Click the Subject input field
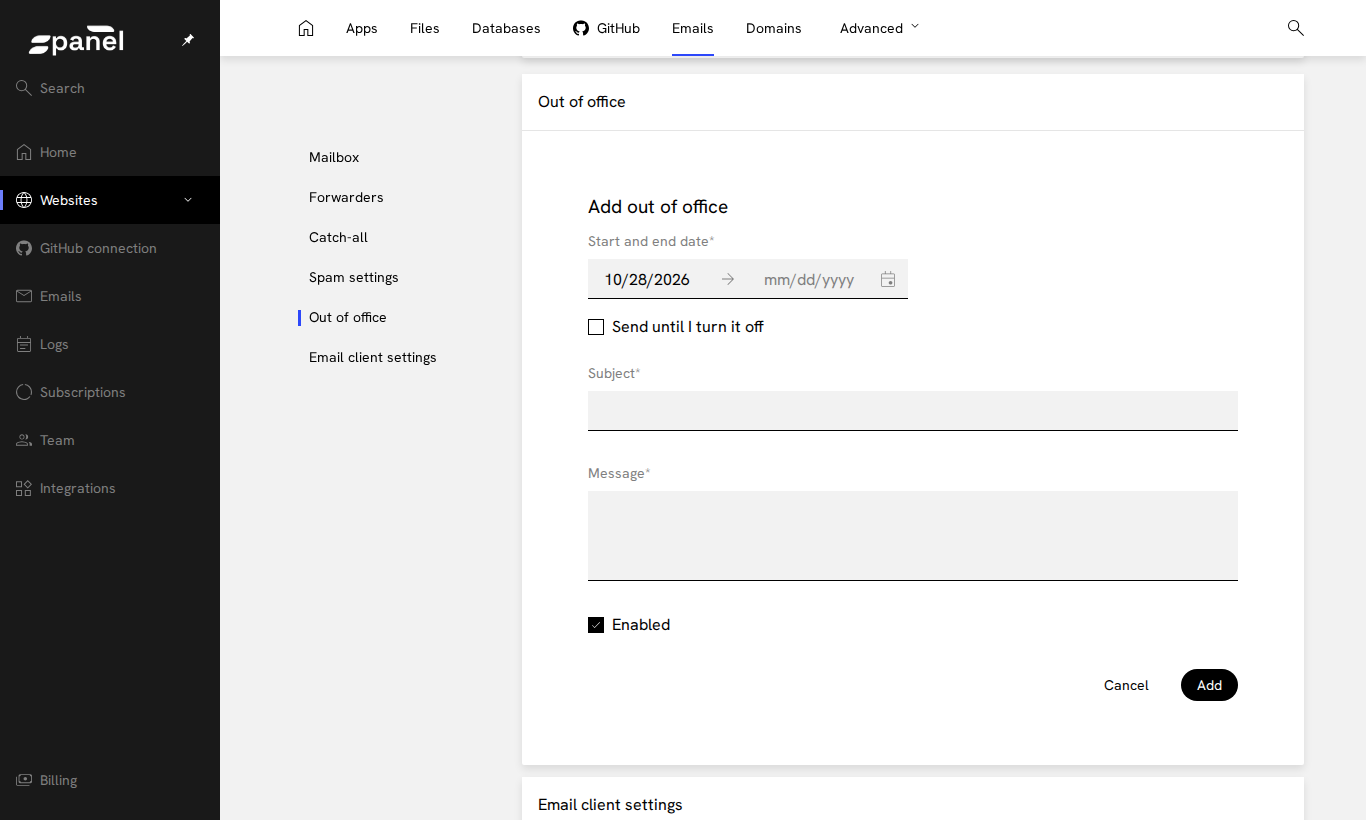This screenshot has width=1366, height=820. [913, 411]
